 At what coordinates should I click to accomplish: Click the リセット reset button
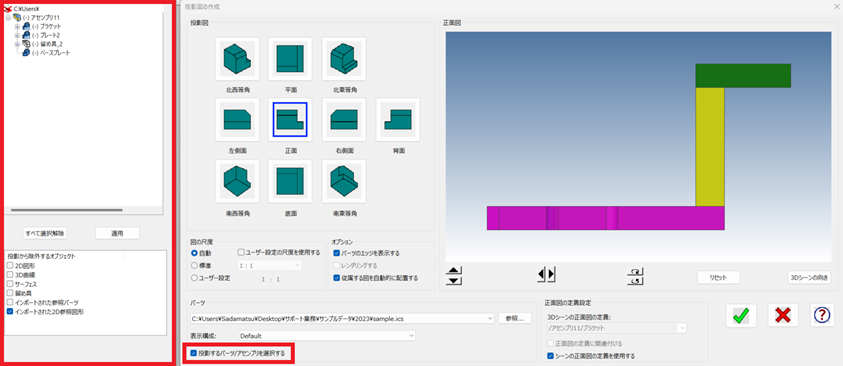pos(719,277)
